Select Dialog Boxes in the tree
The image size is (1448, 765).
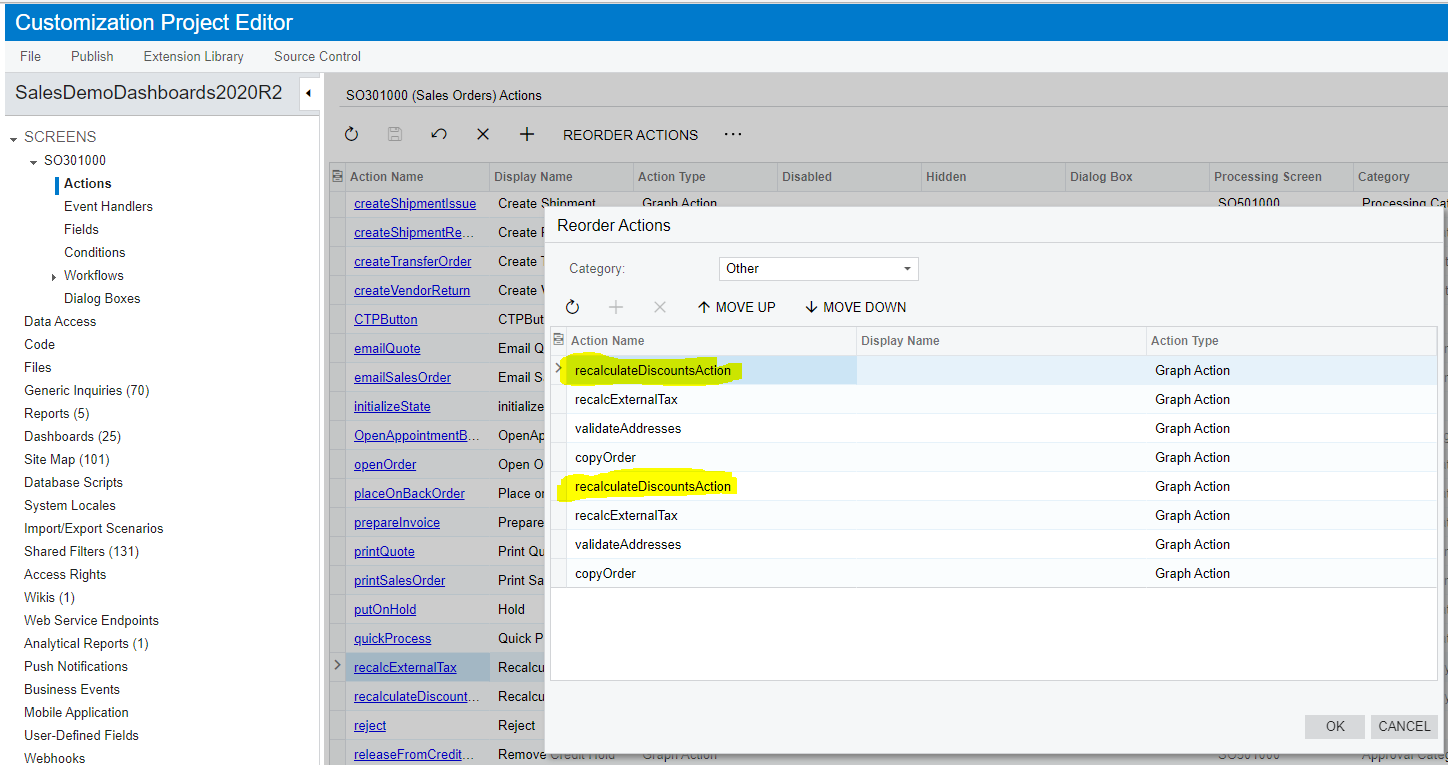[102, 298]
